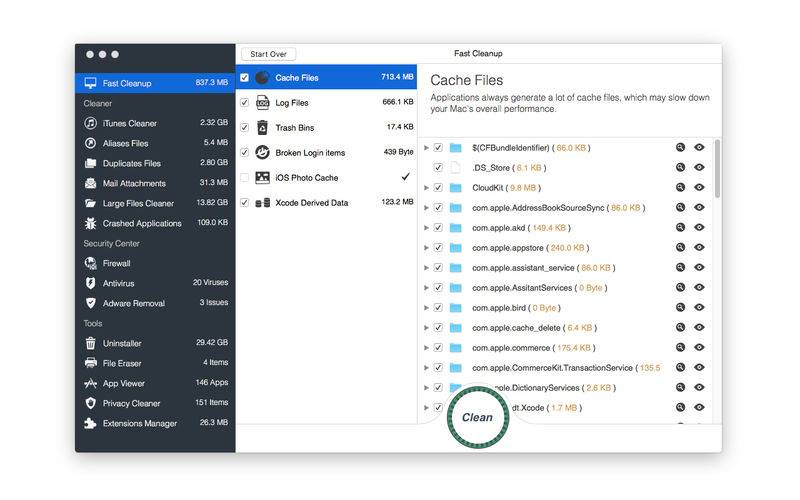Expand com.apple.AddressBookSourceSync folder

[x=426, y=208]
